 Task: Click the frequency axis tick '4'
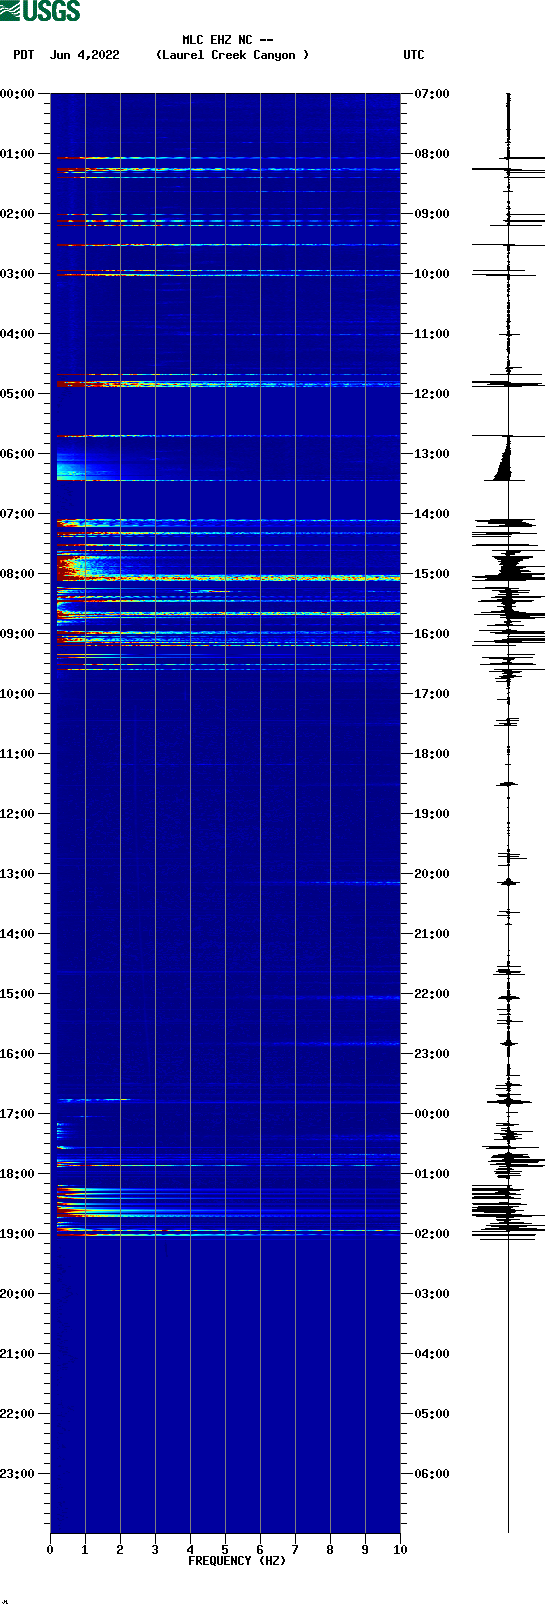pyautogui.click(x=190, y=1550)
